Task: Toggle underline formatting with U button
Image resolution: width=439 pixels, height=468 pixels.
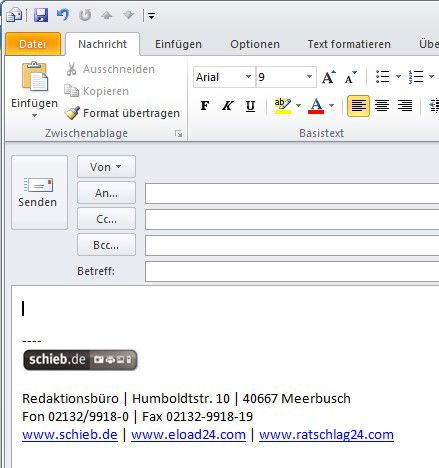Action: pyautogui.click(x=250, y=106)
